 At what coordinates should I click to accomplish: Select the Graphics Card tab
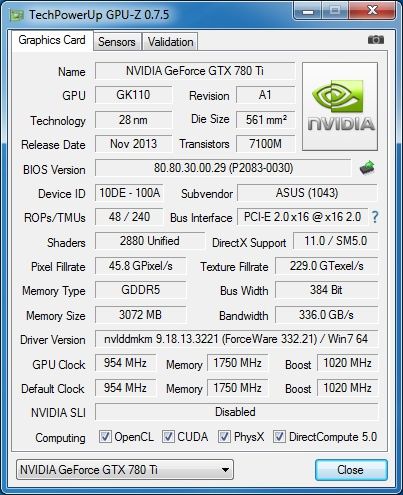(52, 40)
